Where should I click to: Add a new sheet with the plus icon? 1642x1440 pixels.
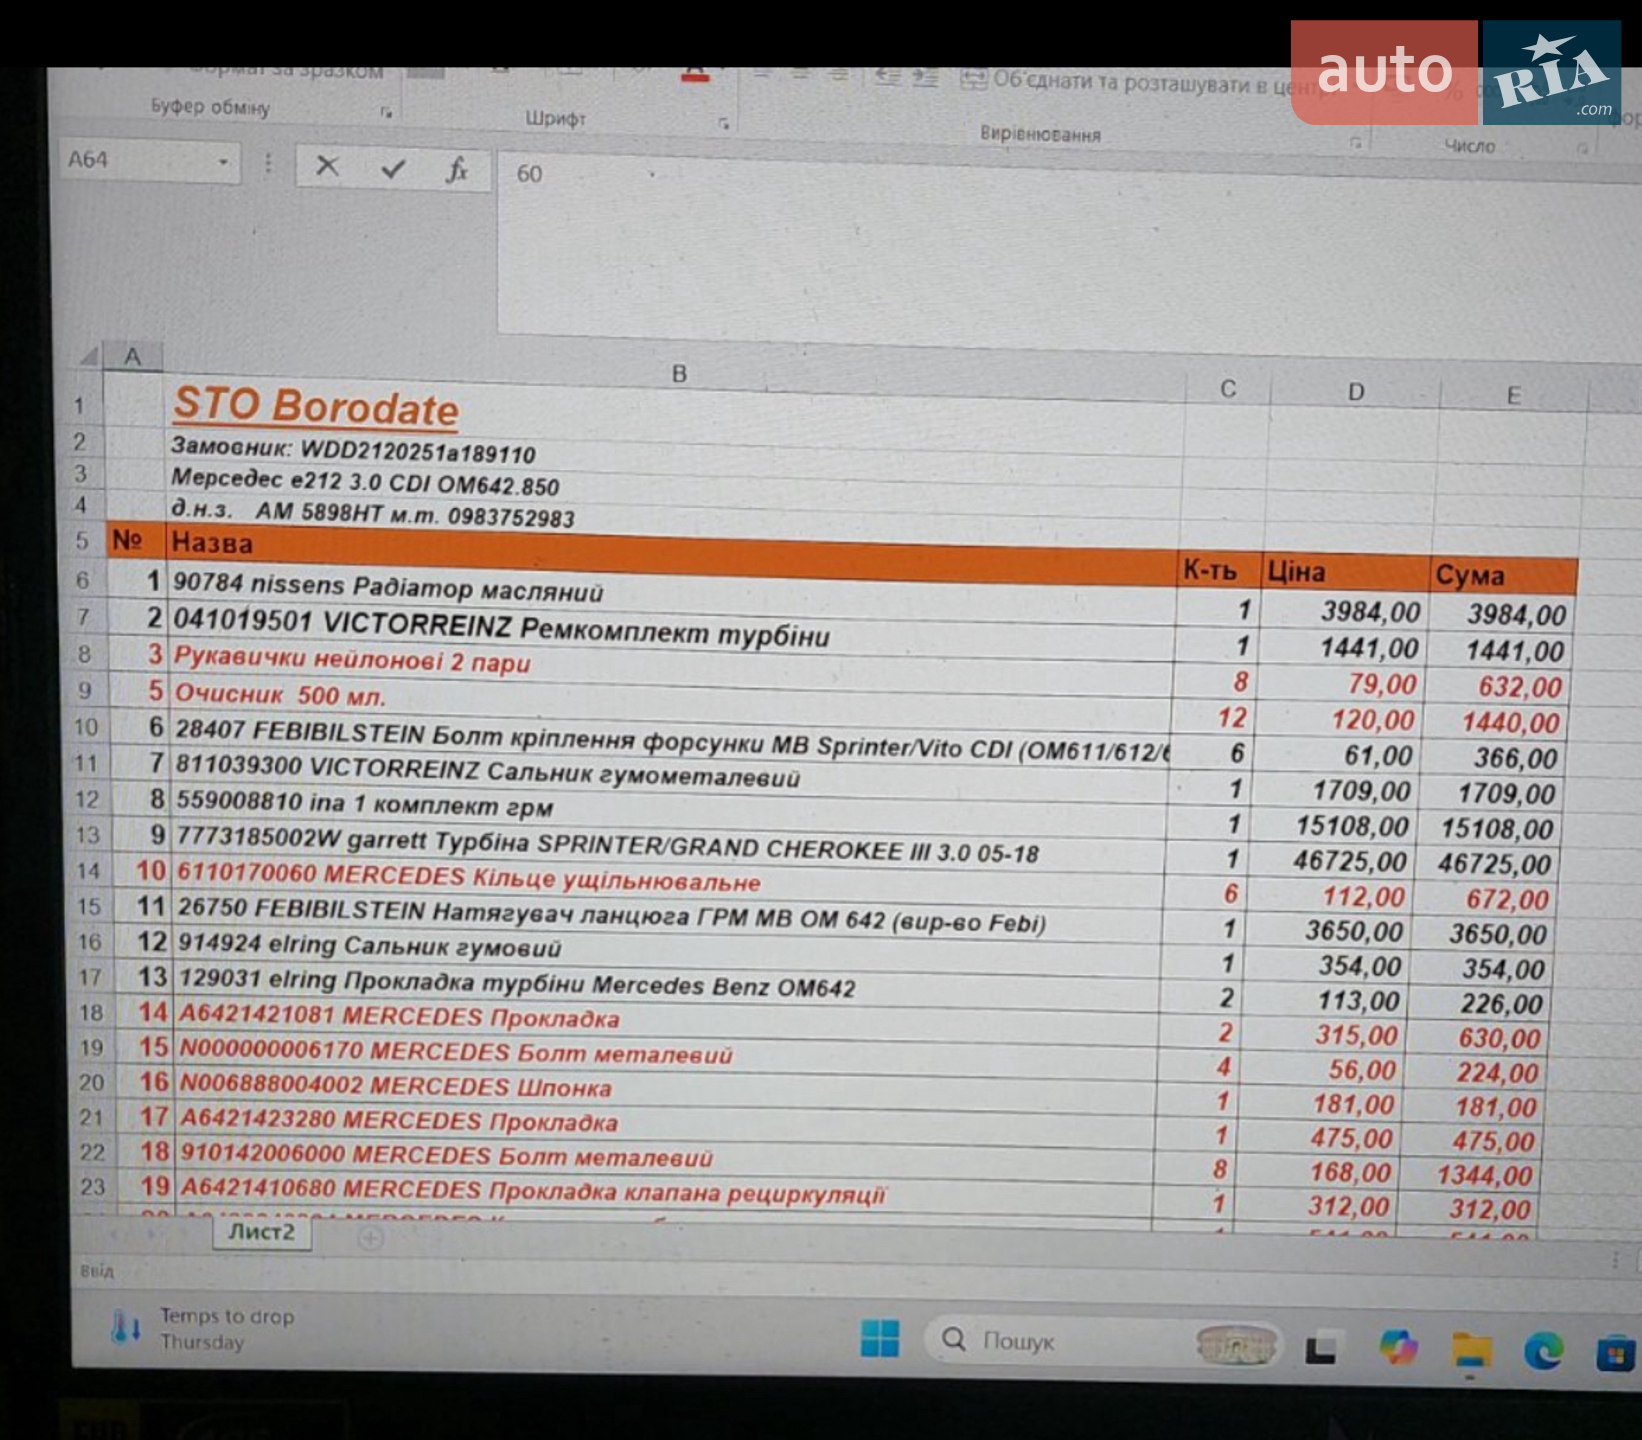(370, 1238)
